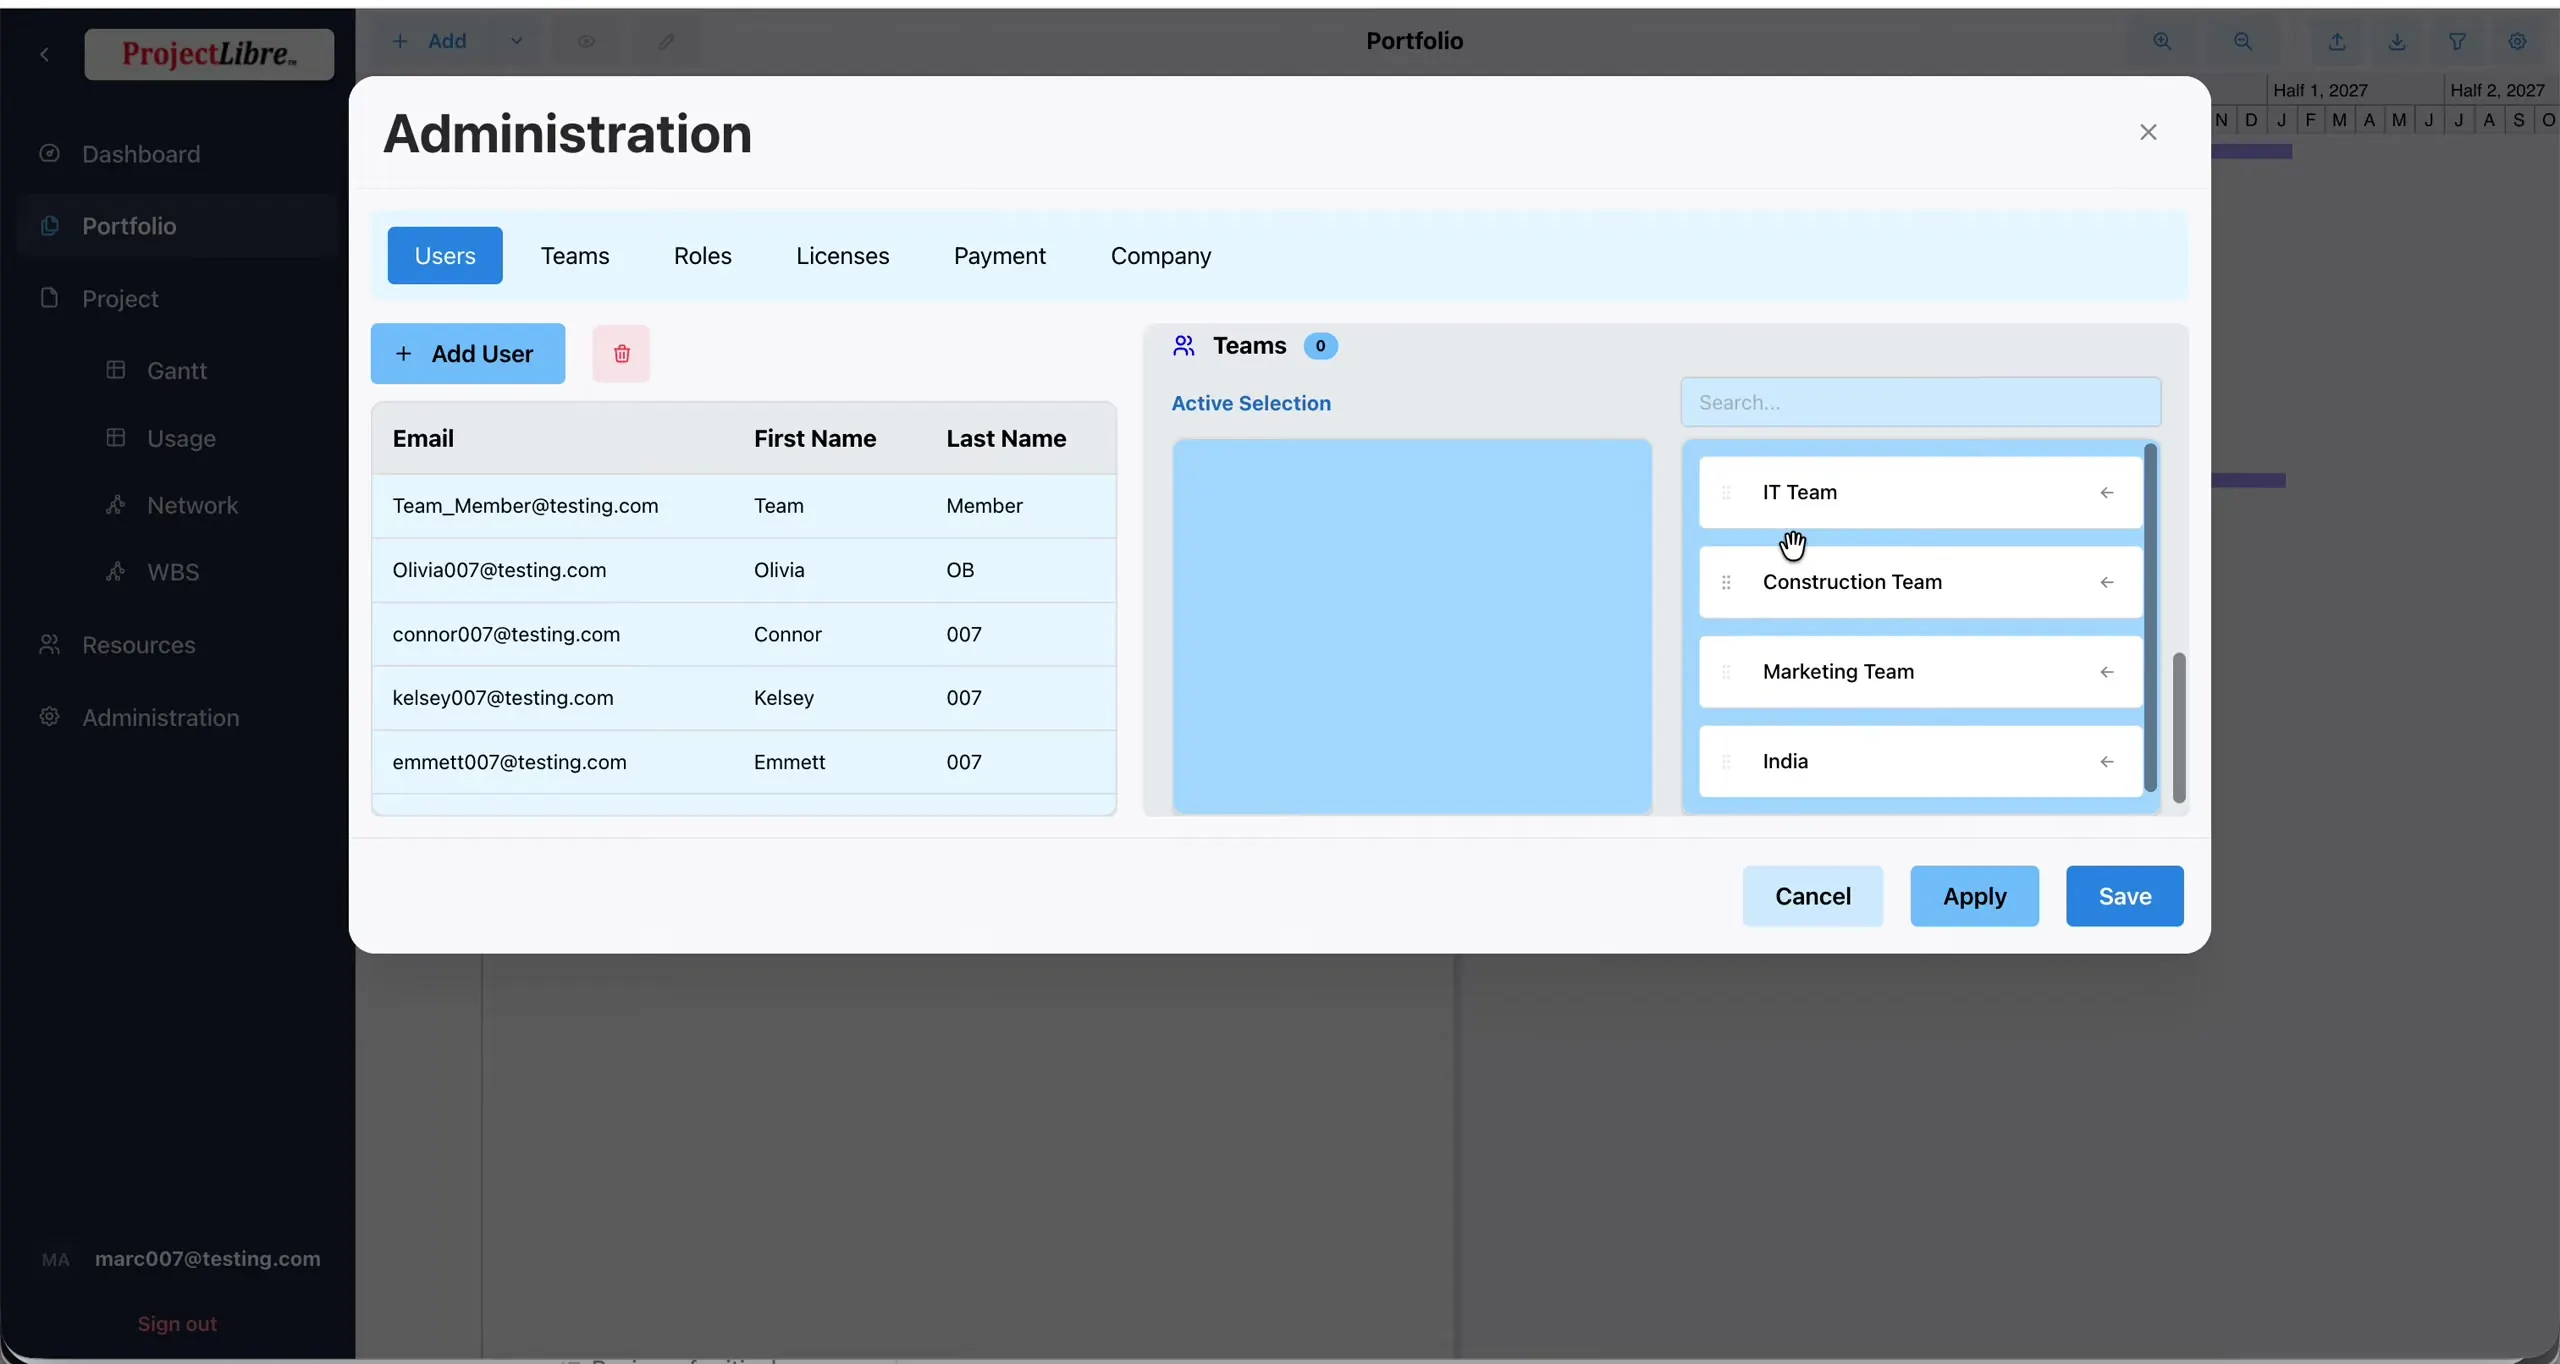Click the zoom in magnifier icon
2560x1364 pixels.
click(2162, 41)
